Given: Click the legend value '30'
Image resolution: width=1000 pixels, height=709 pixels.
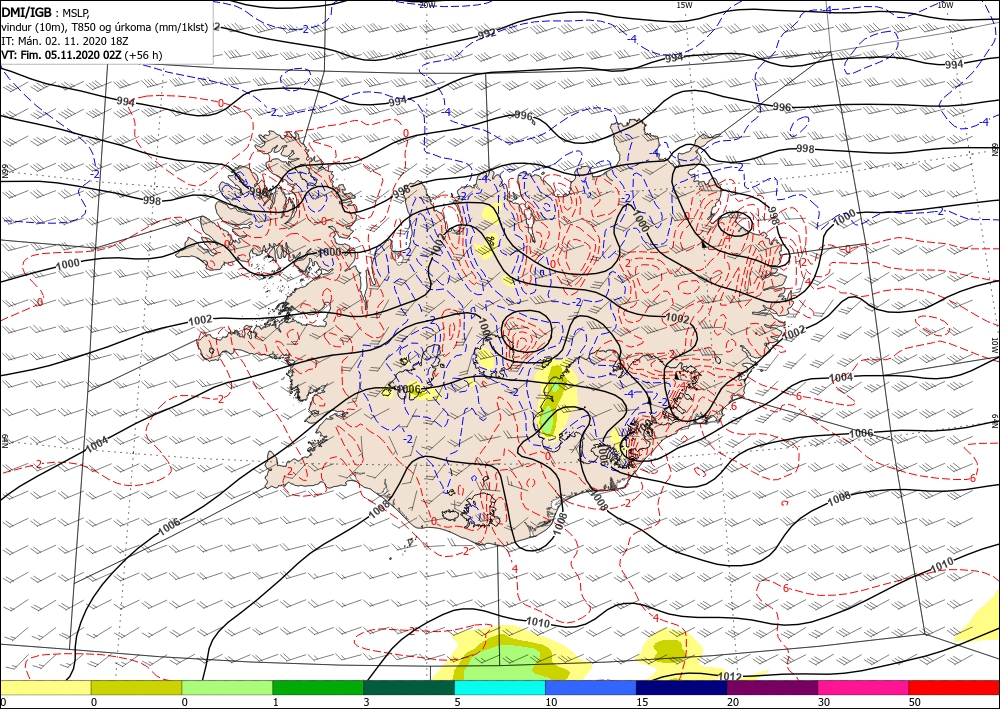Looking at the screenshot, I should (x=824, y=702).
